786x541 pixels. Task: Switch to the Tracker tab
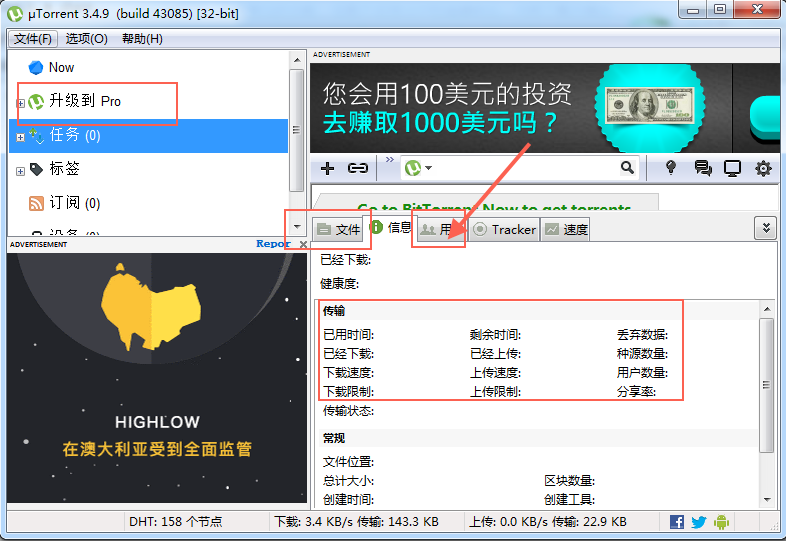coord(505,230)
